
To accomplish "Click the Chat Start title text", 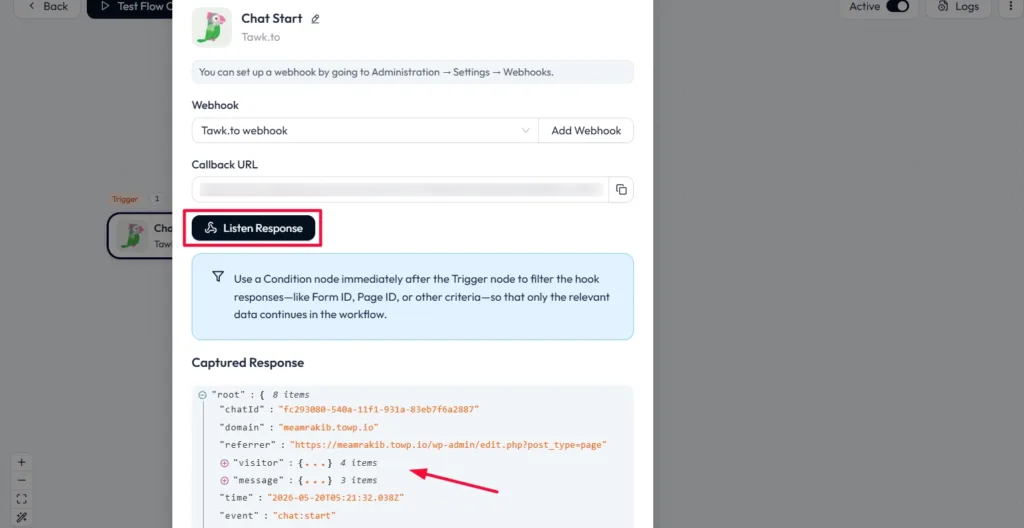I will [272, 18].
